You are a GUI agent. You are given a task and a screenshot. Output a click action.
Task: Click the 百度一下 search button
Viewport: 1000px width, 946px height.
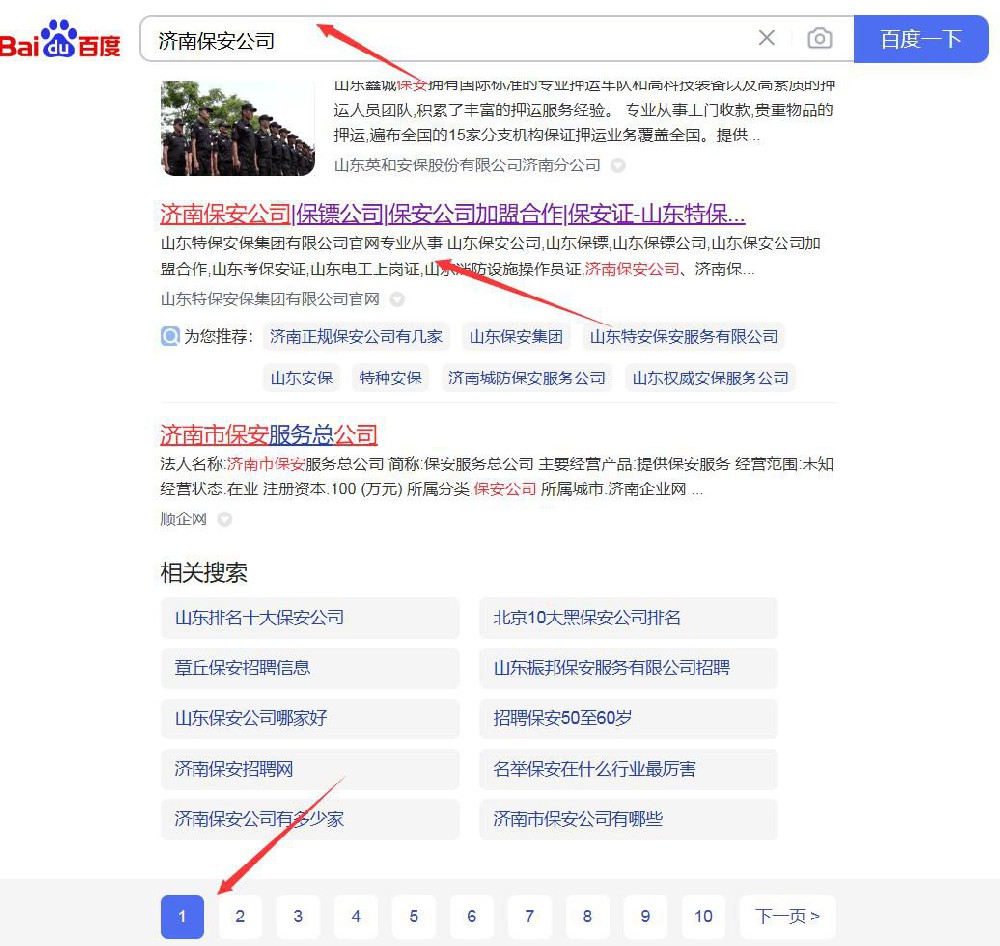[920, 39]
